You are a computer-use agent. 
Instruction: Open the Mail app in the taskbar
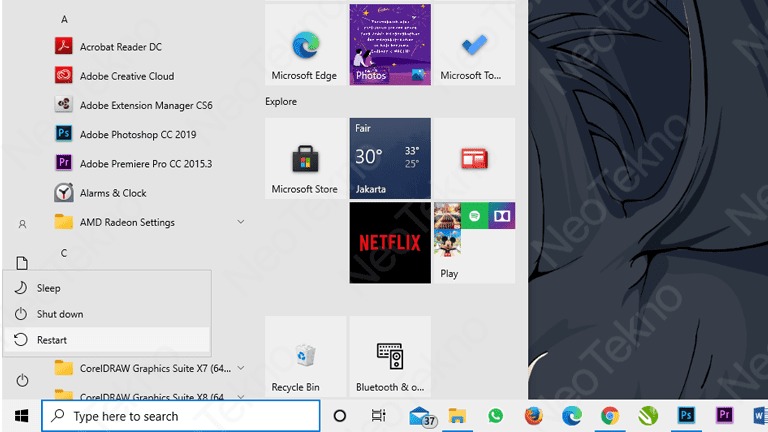click(421, 416)
